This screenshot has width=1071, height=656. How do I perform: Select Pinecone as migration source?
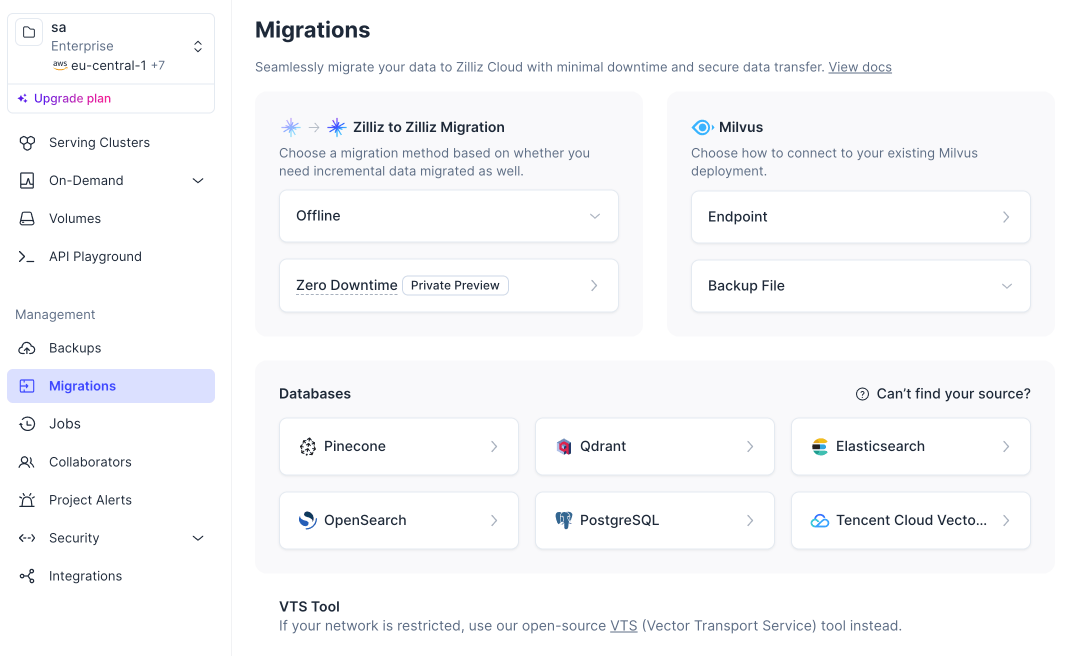(399, 446)
